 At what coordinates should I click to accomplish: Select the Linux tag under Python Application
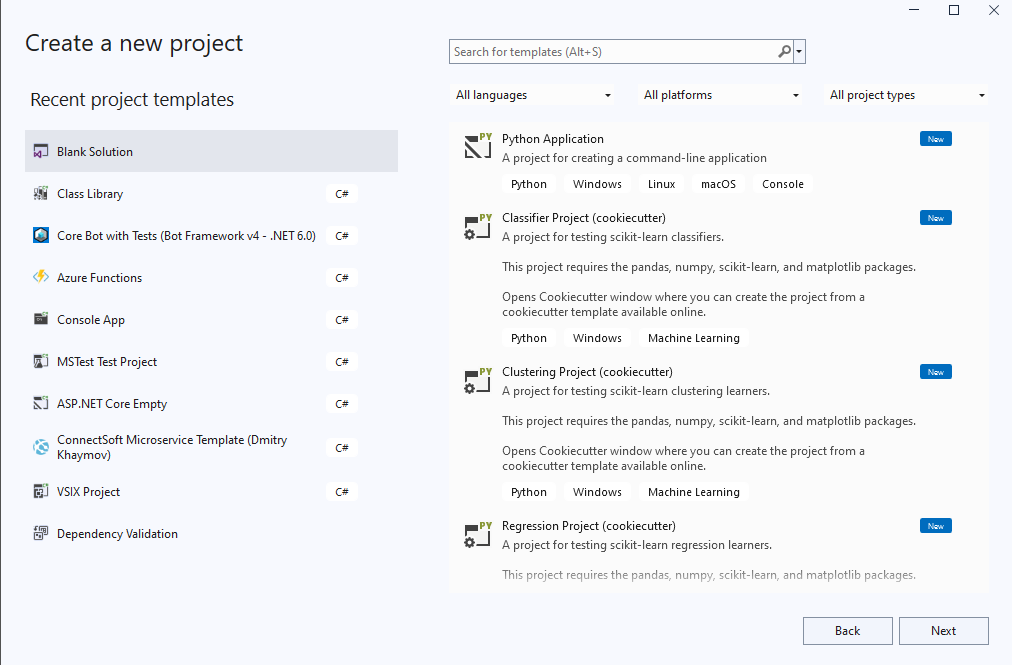(x=661, y=184)
